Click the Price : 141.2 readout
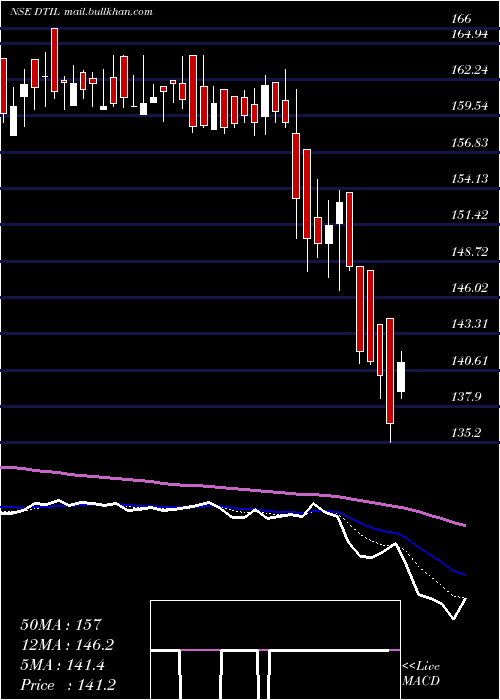 [x=67, y=685]
